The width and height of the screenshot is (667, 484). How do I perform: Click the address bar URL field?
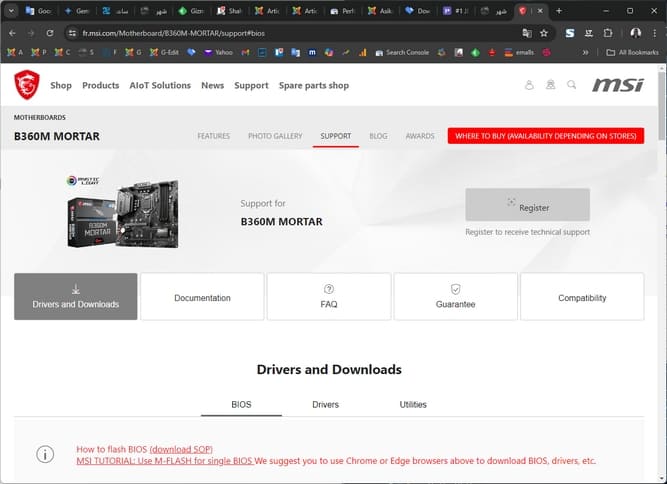point(298,33)
